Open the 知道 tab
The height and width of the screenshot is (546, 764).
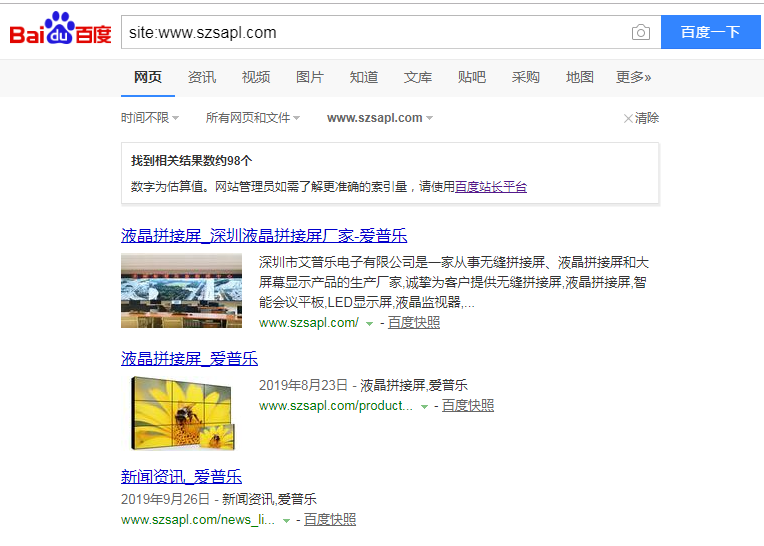(x=364, y=77)
